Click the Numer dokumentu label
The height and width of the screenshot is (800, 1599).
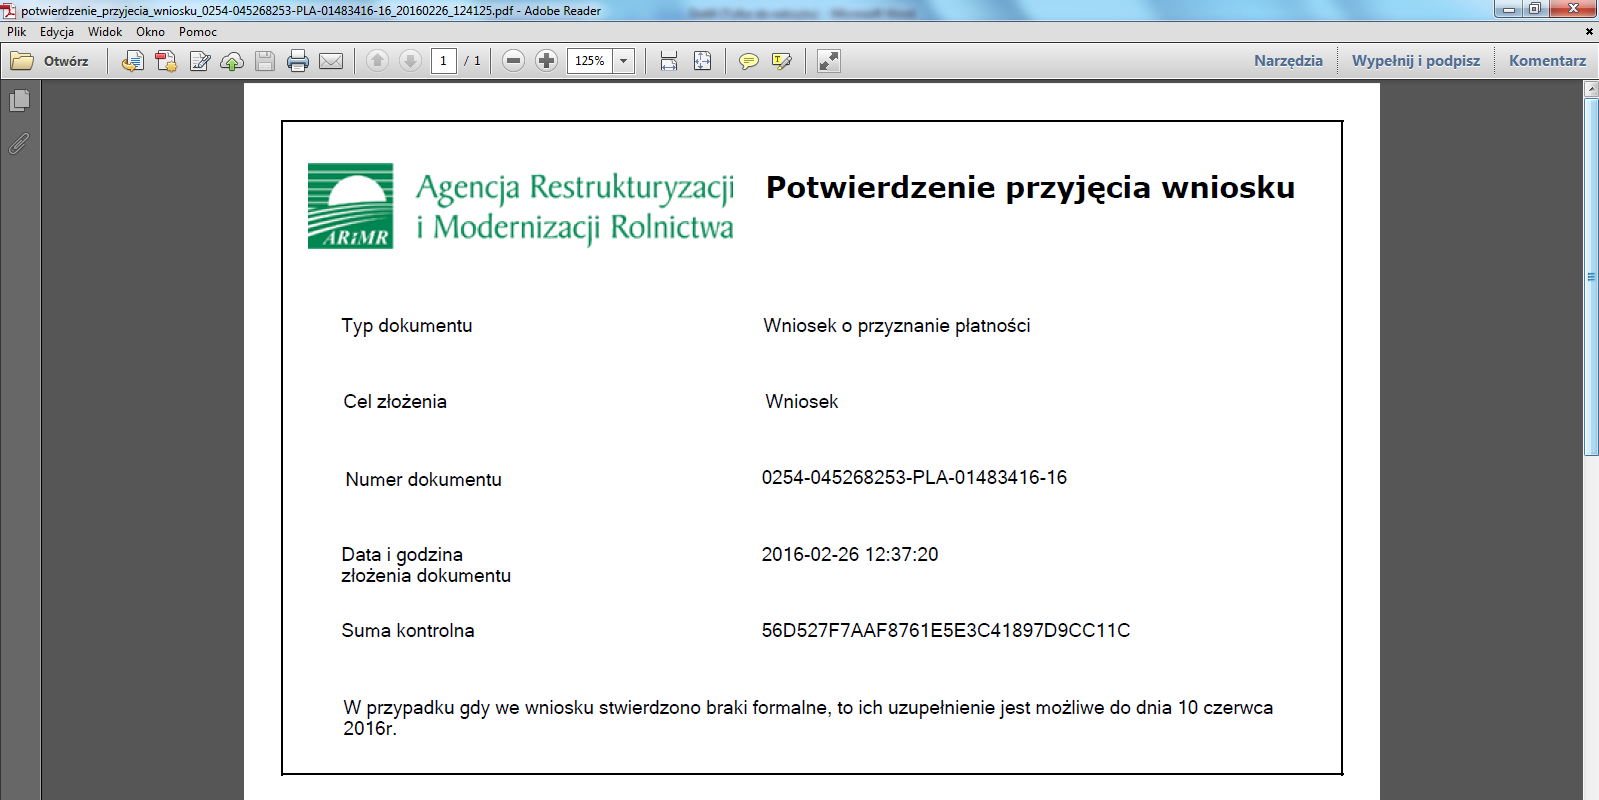pos(424,480)
